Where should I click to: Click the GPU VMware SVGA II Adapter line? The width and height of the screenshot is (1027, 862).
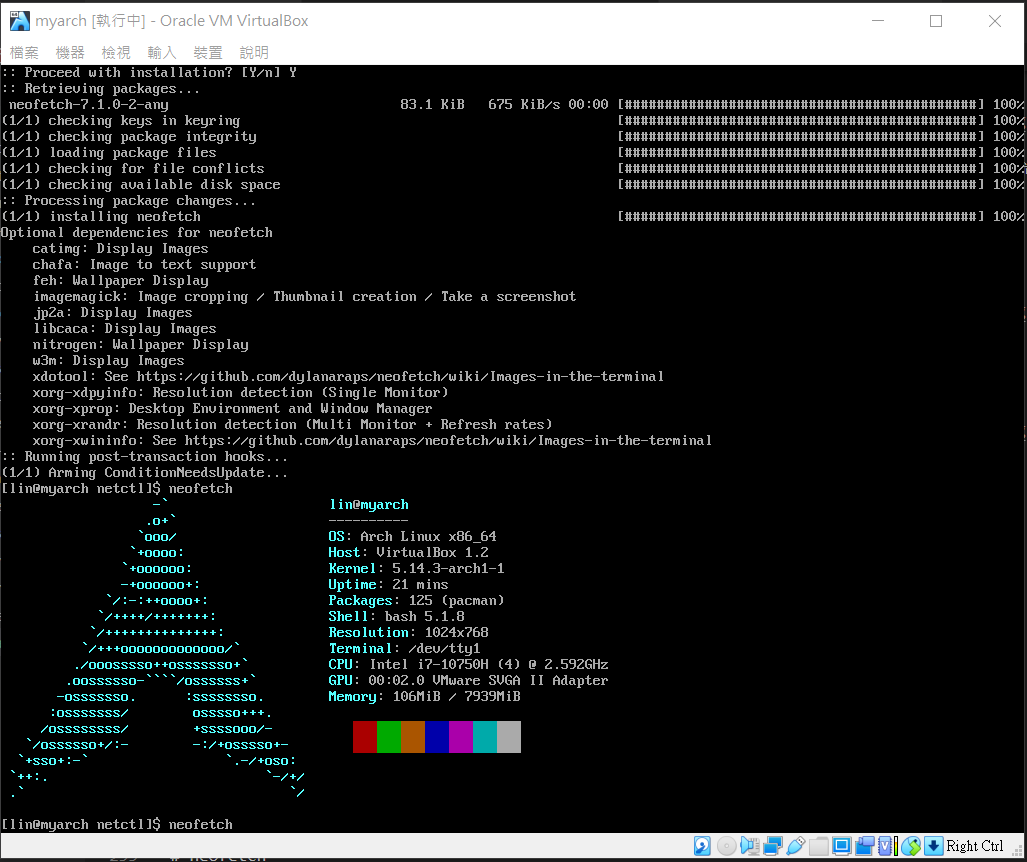468,681
